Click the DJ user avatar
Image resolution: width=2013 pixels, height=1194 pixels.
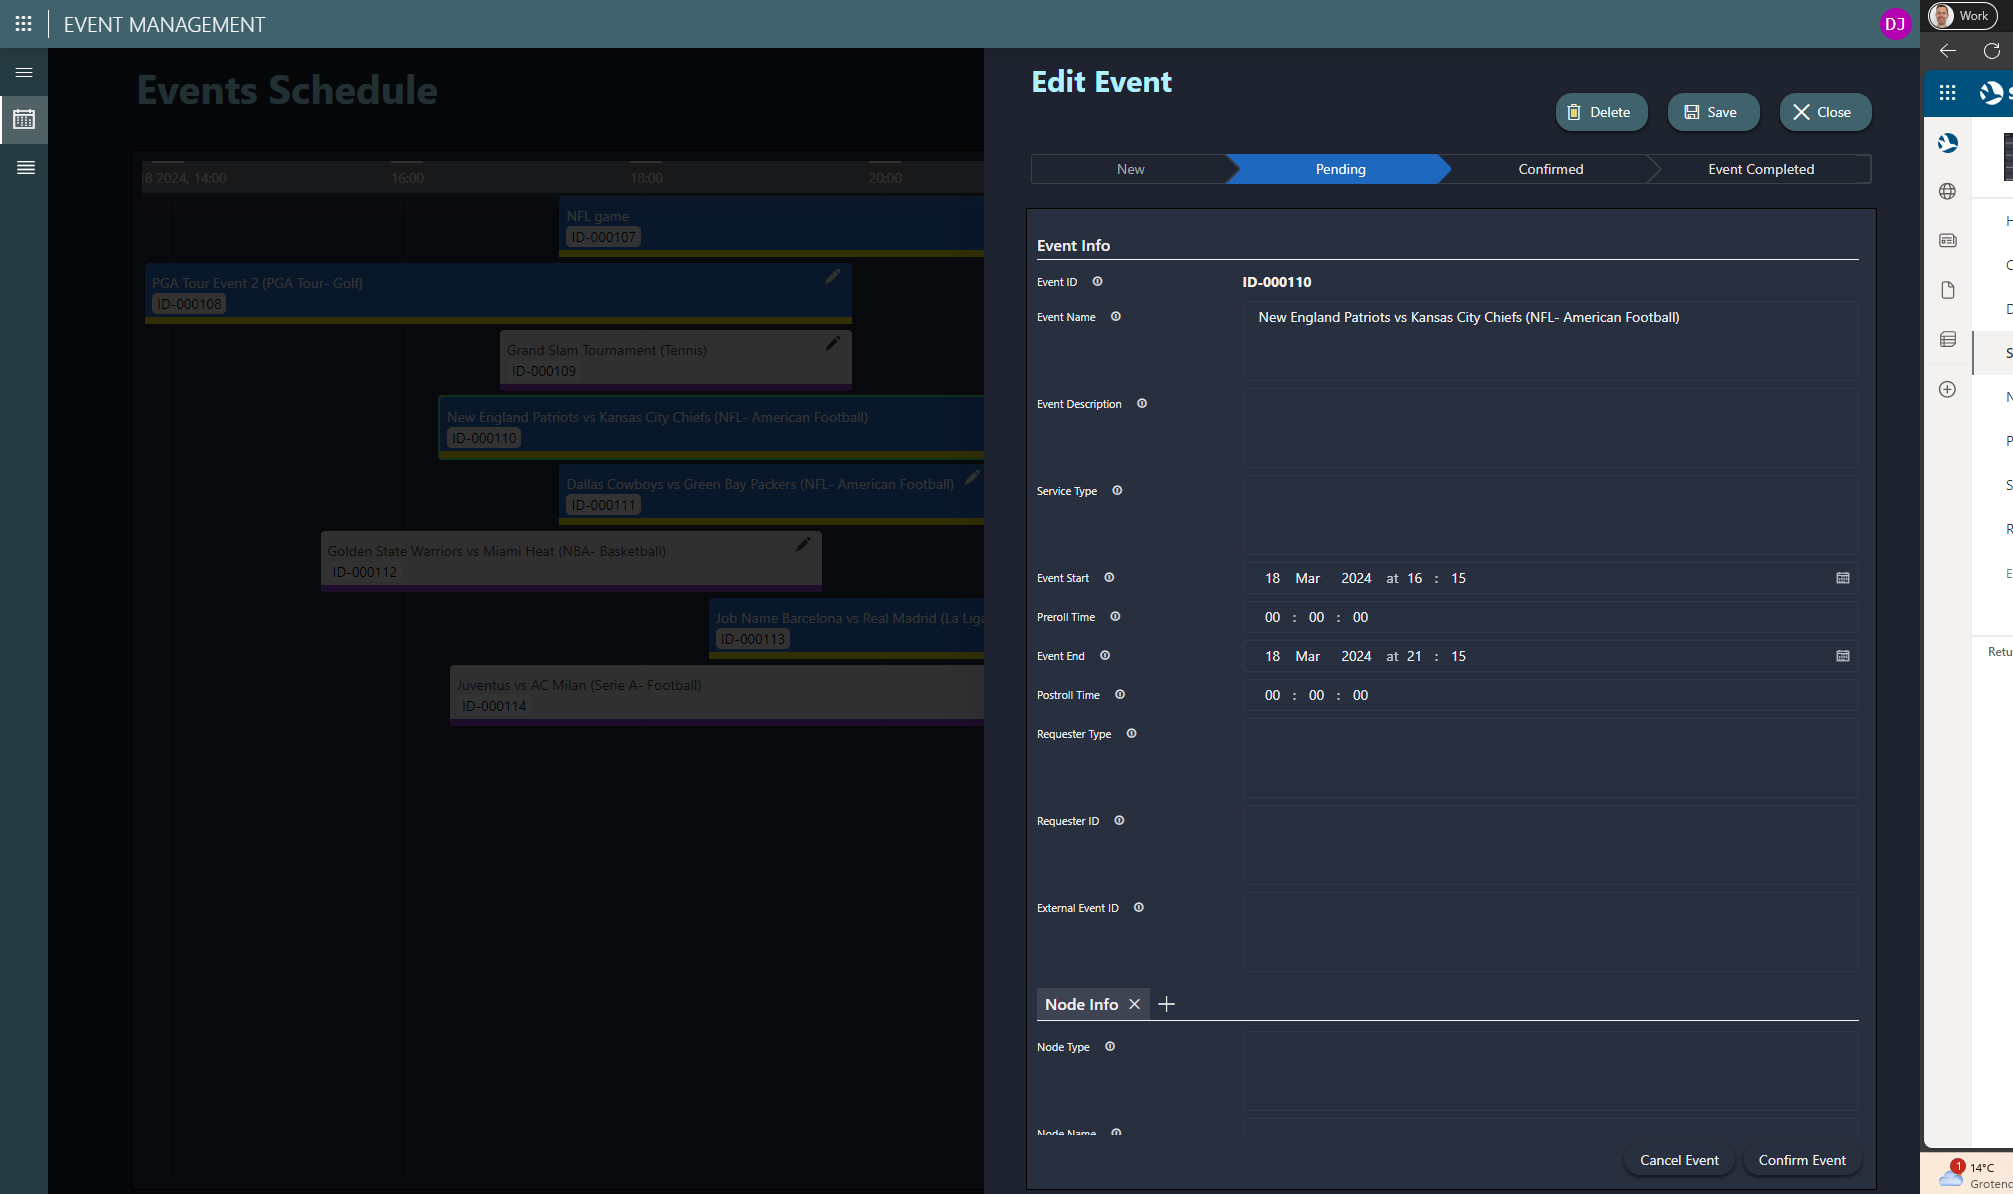pos(1894,24)
